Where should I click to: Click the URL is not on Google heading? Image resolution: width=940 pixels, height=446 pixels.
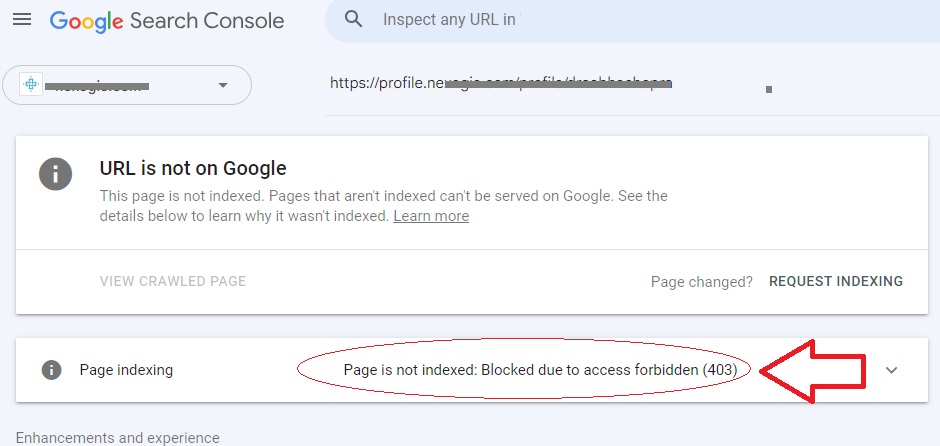coord(193,168)
